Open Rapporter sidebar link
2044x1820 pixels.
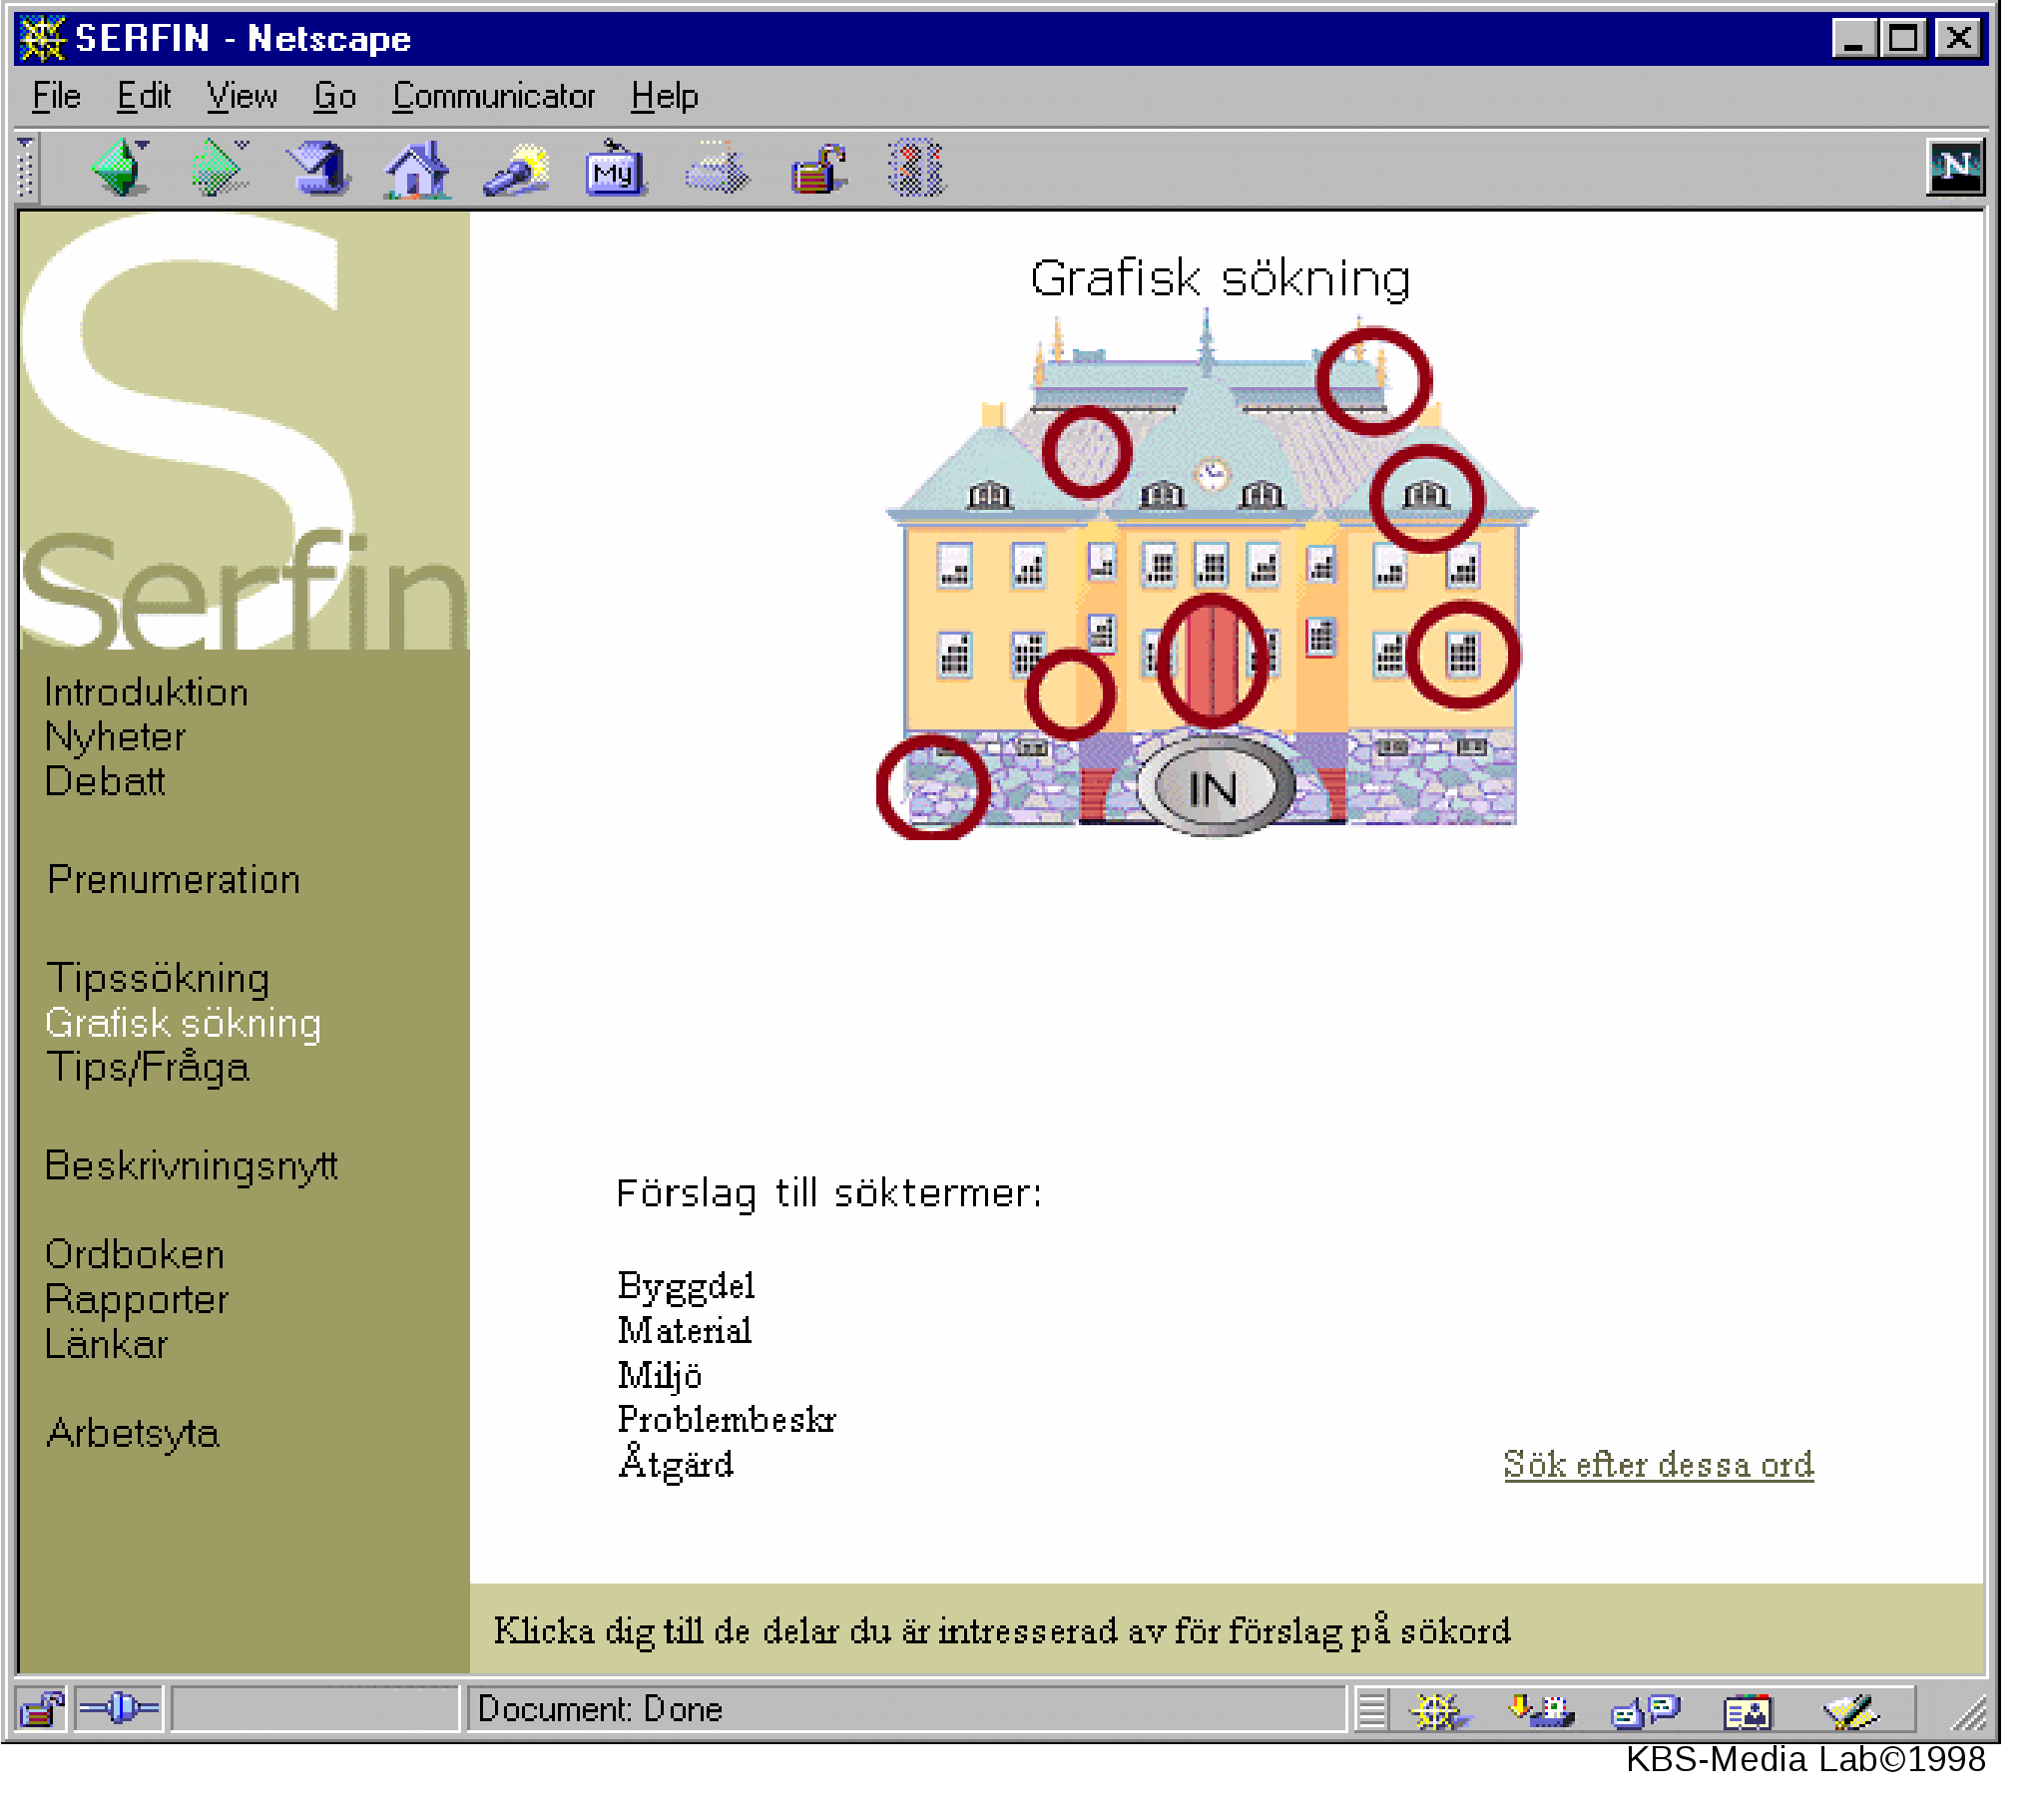137,1301
